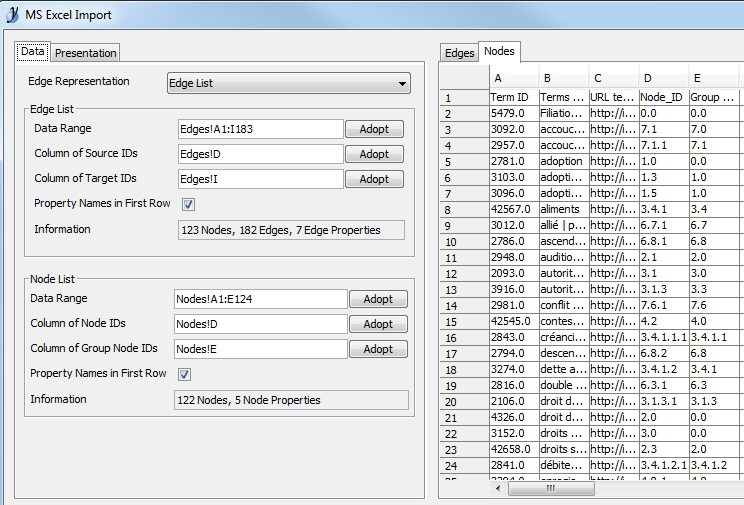
Task: Adopt selection for Column of Target IDs
Action: pos(374,179)
